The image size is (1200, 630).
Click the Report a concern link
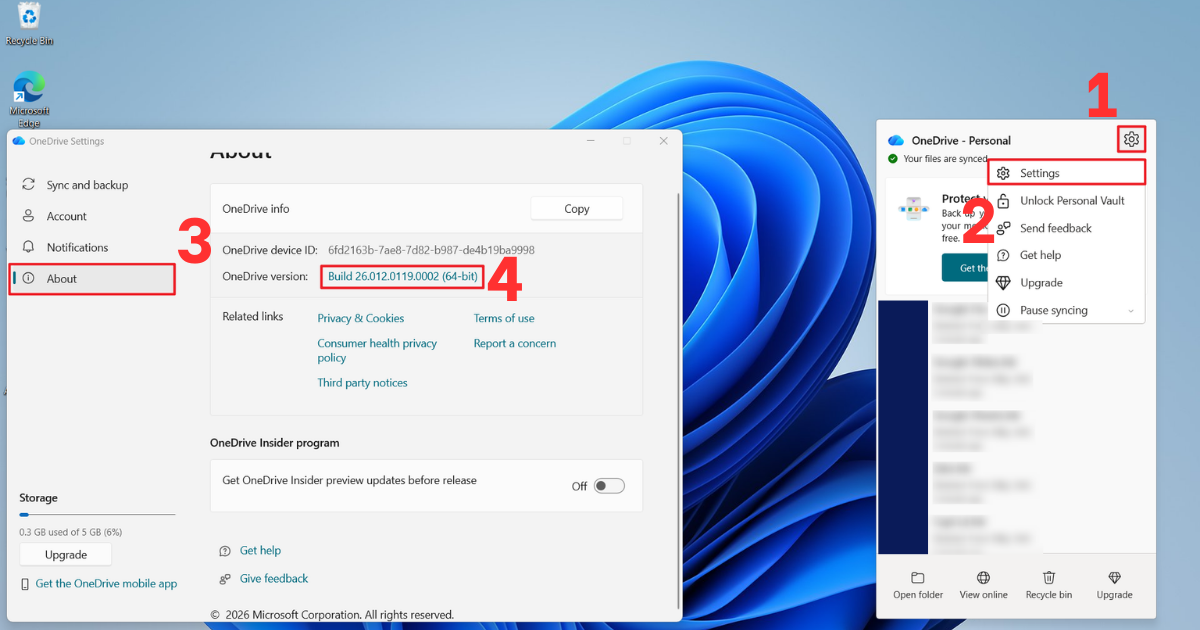(515, 343)
